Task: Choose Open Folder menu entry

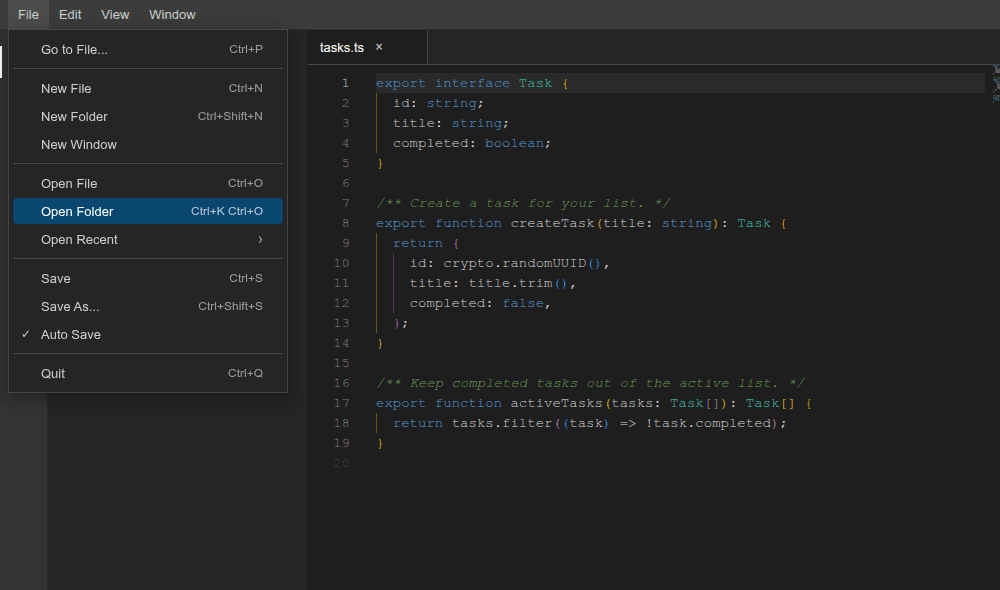Action: 148,211
